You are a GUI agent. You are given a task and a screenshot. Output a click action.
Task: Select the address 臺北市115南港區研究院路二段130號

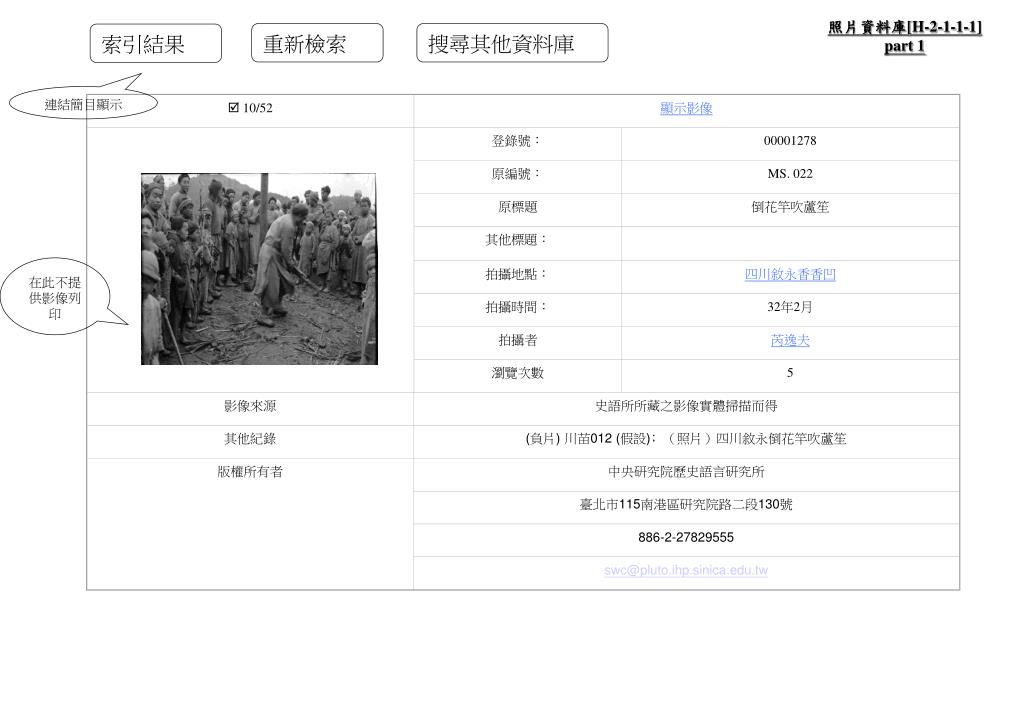tap(686, 504)
